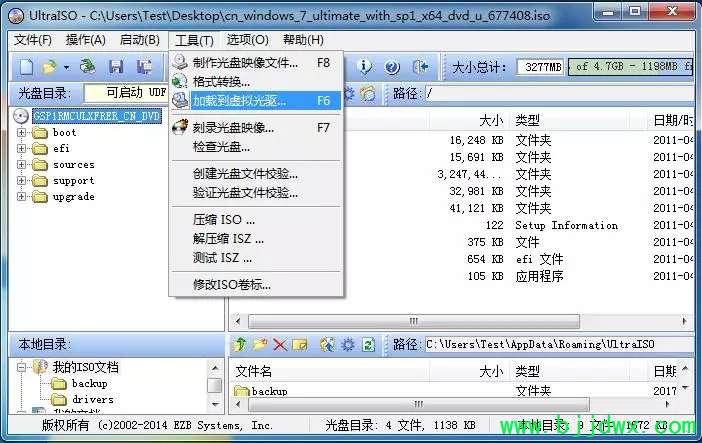Click the Open CD/DVD toolbar icon
The height and width of the screenshot is (443, 702).
(88, 66)
